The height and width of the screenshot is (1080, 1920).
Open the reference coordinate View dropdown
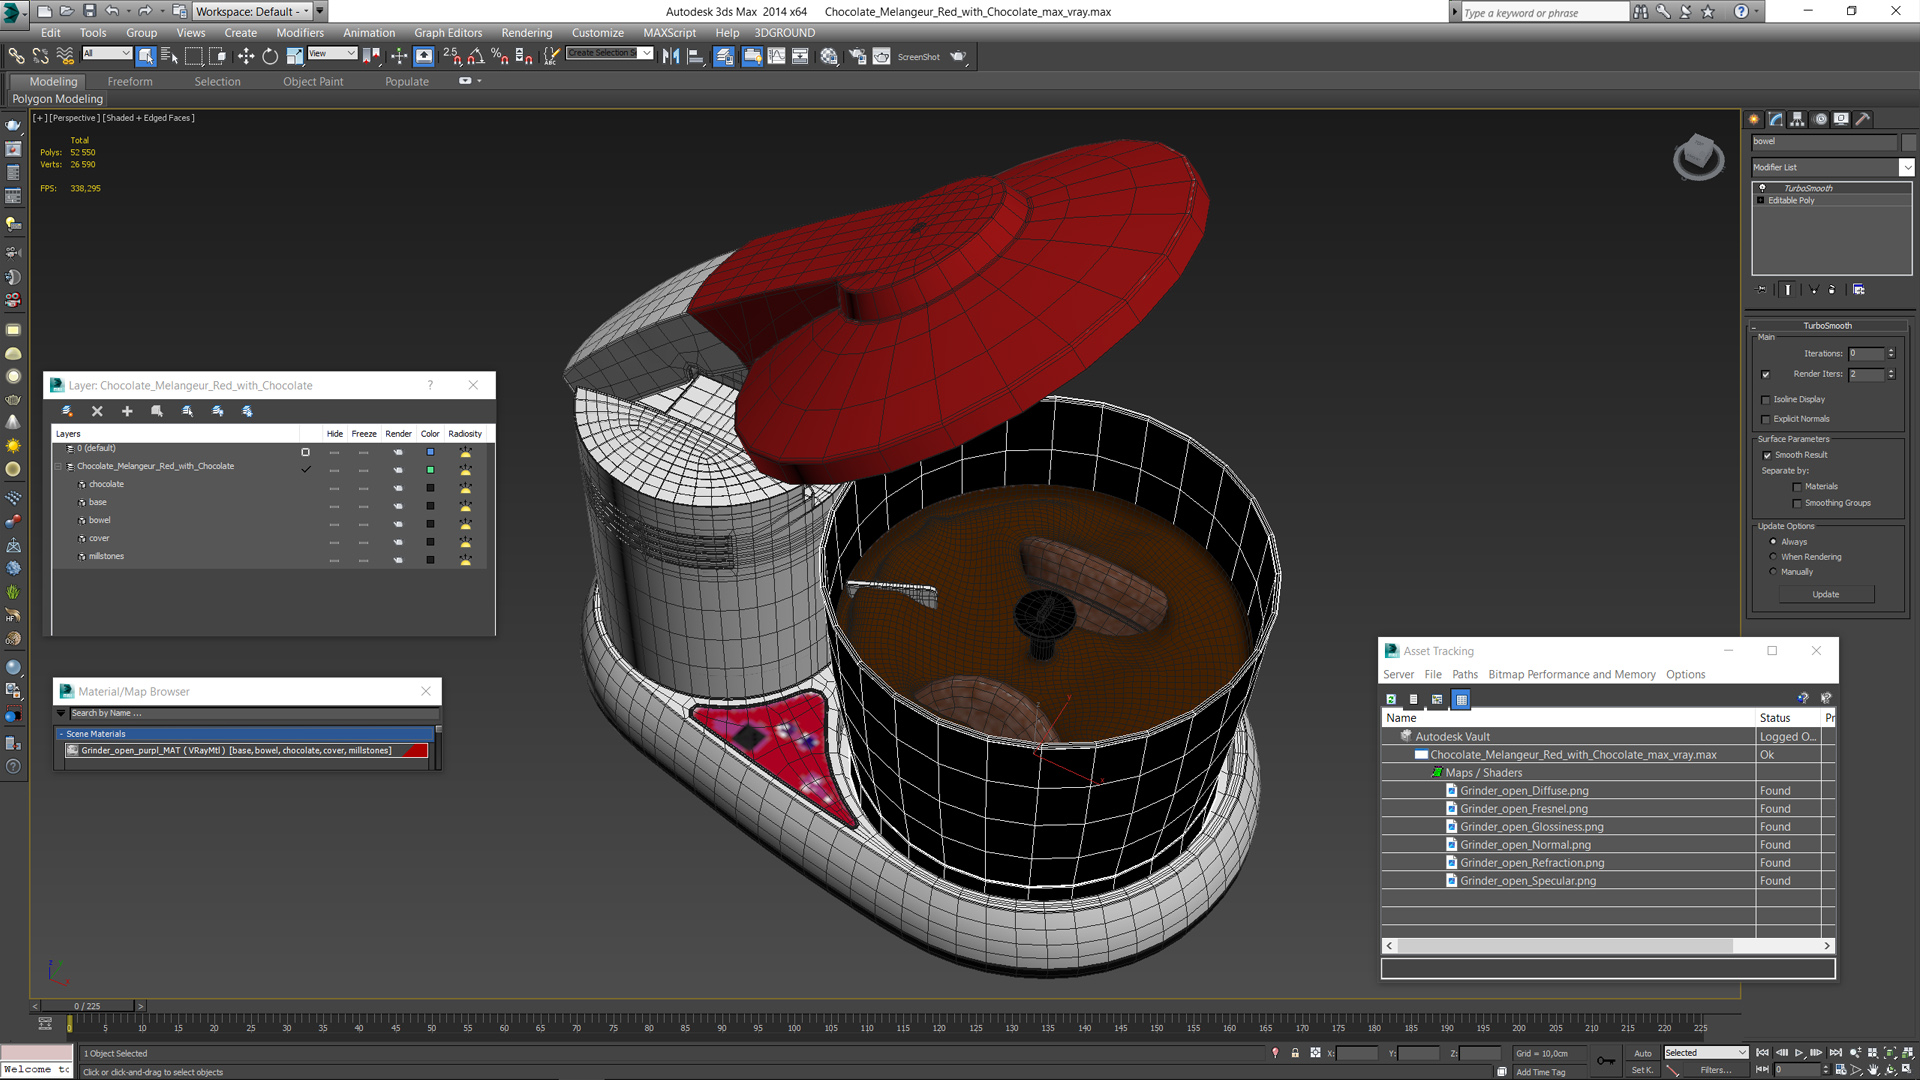(332, 54)
